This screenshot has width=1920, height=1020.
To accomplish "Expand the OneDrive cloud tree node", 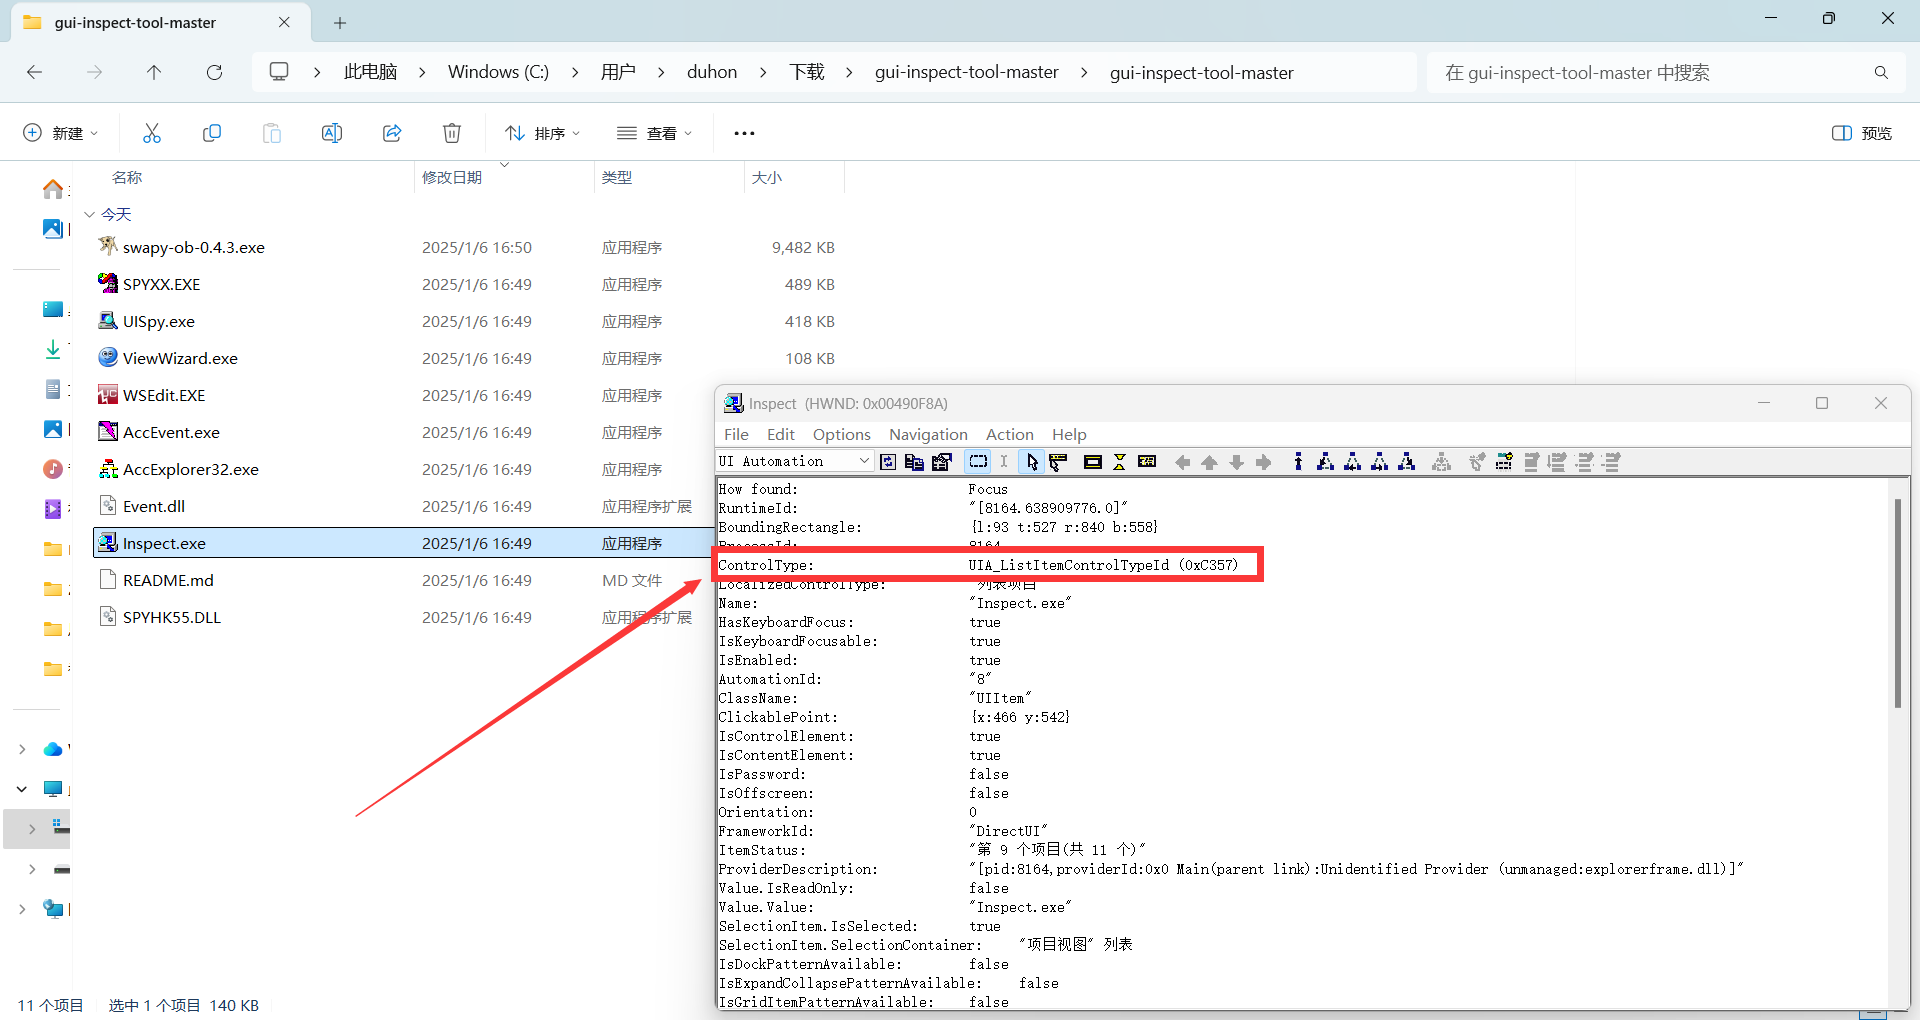I will click(x=22, y=749).
